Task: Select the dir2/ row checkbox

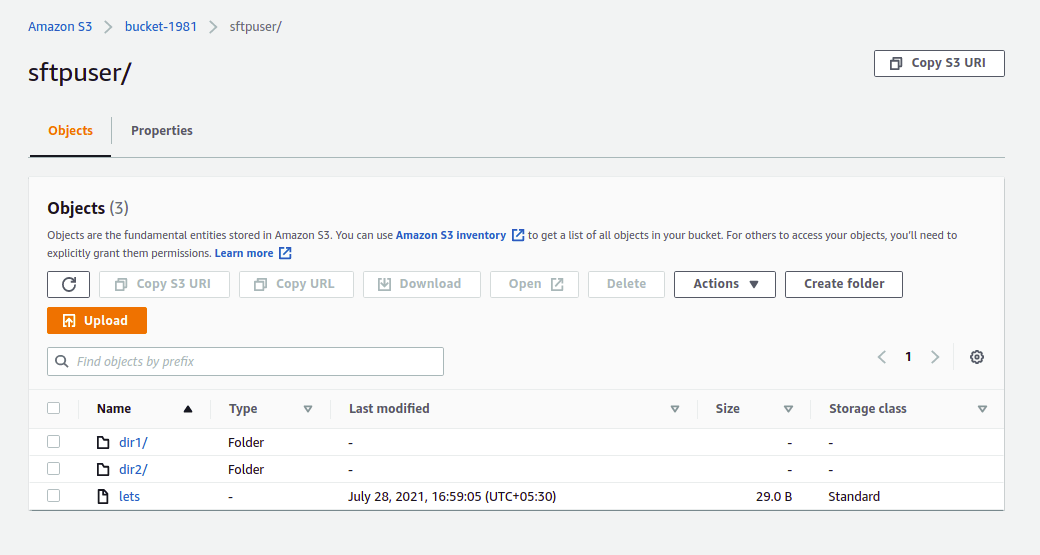Action: (54, 469)
